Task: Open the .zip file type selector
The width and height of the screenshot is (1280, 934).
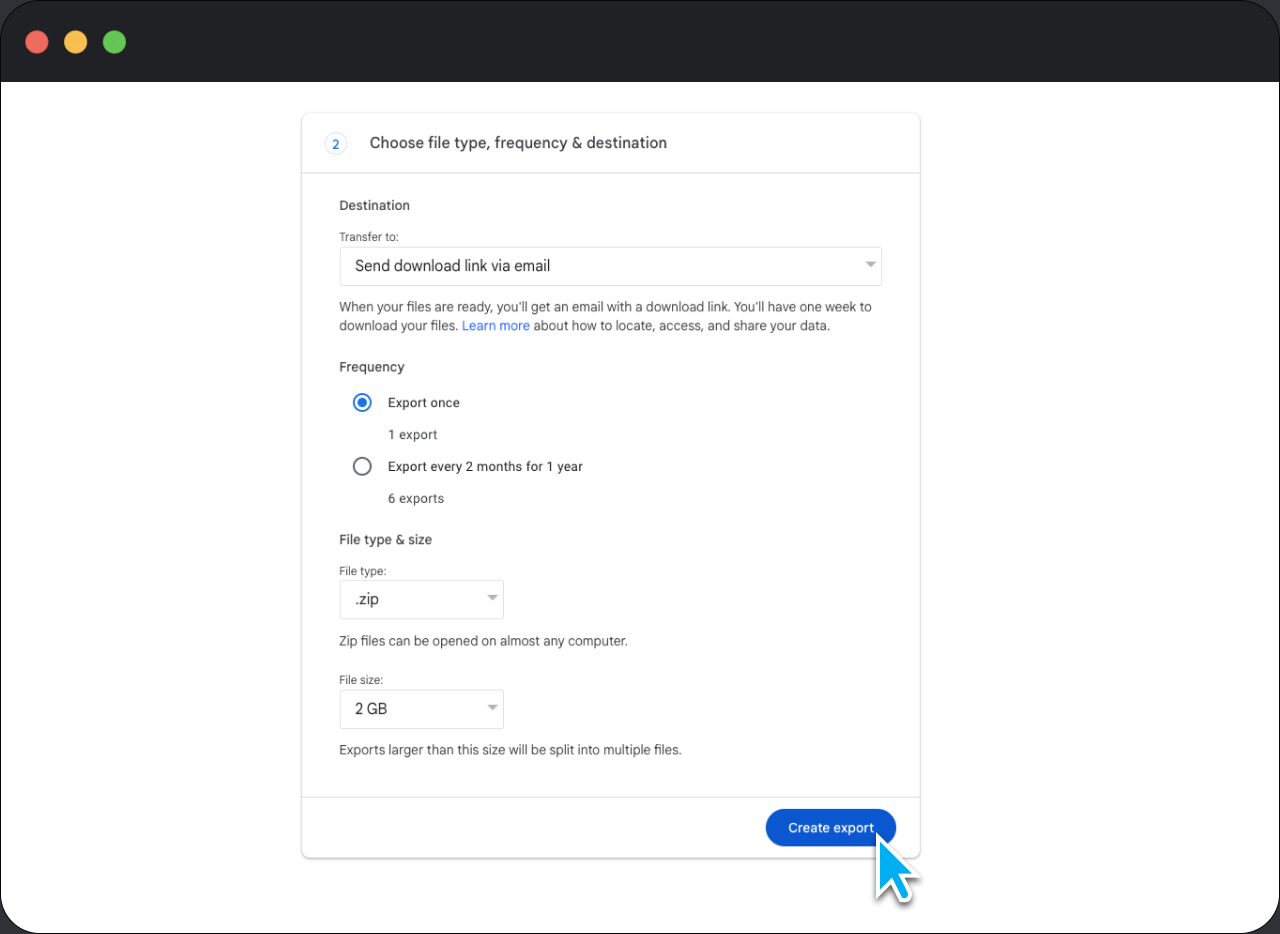Action: (421, 599)
